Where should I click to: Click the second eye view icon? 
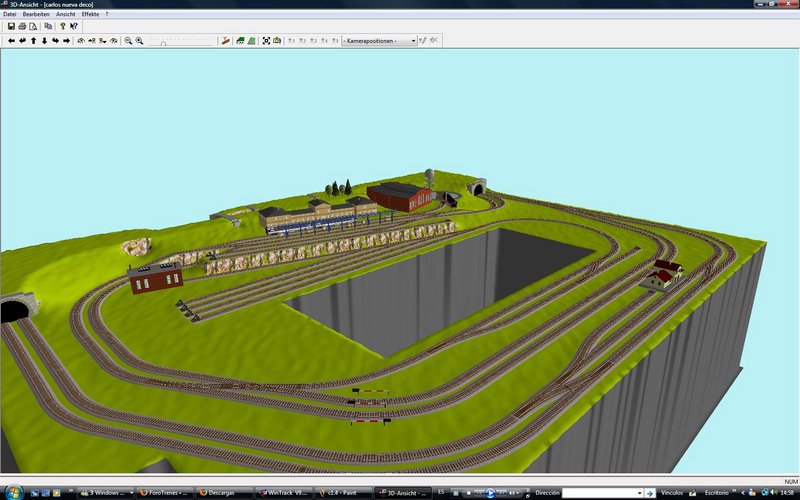point(92,41)
